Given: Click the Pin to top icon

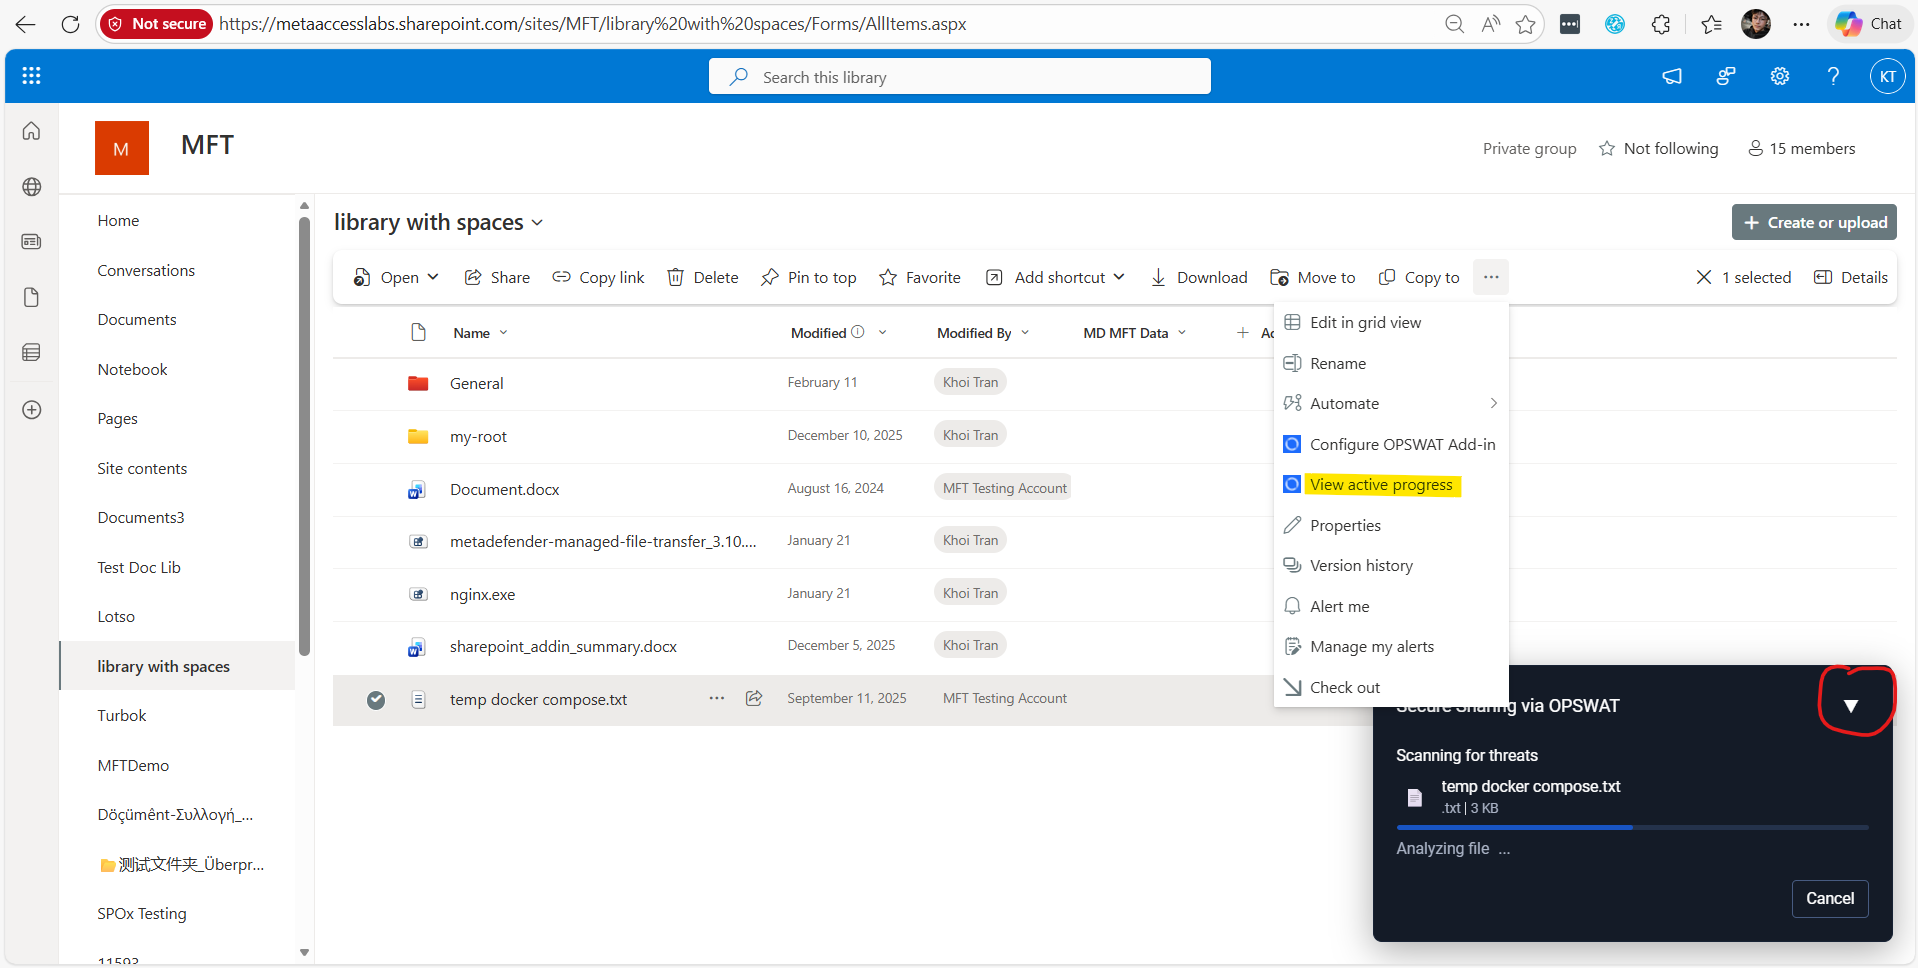Looking at the screenshot, I should tap(769, 277).
